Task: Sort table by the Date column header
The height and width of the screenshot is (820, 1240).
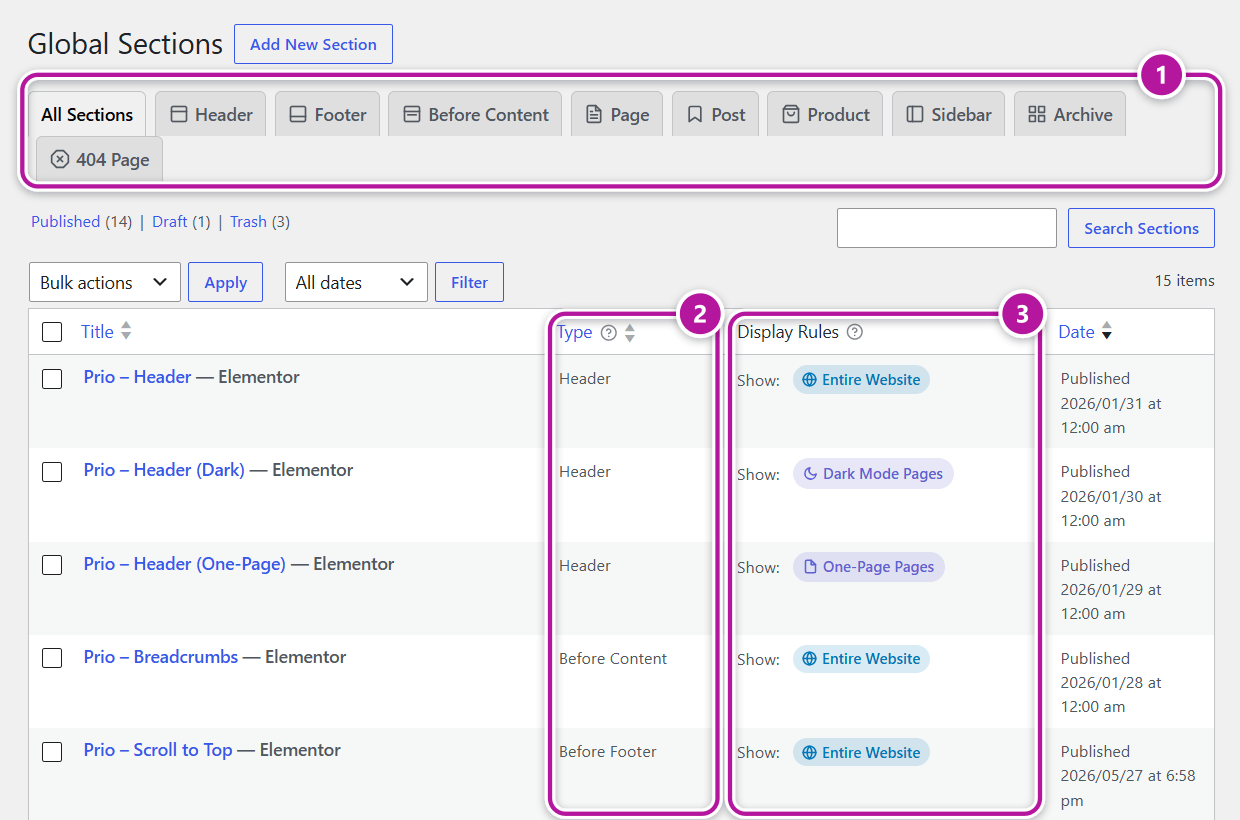Action: point(1076,332)
